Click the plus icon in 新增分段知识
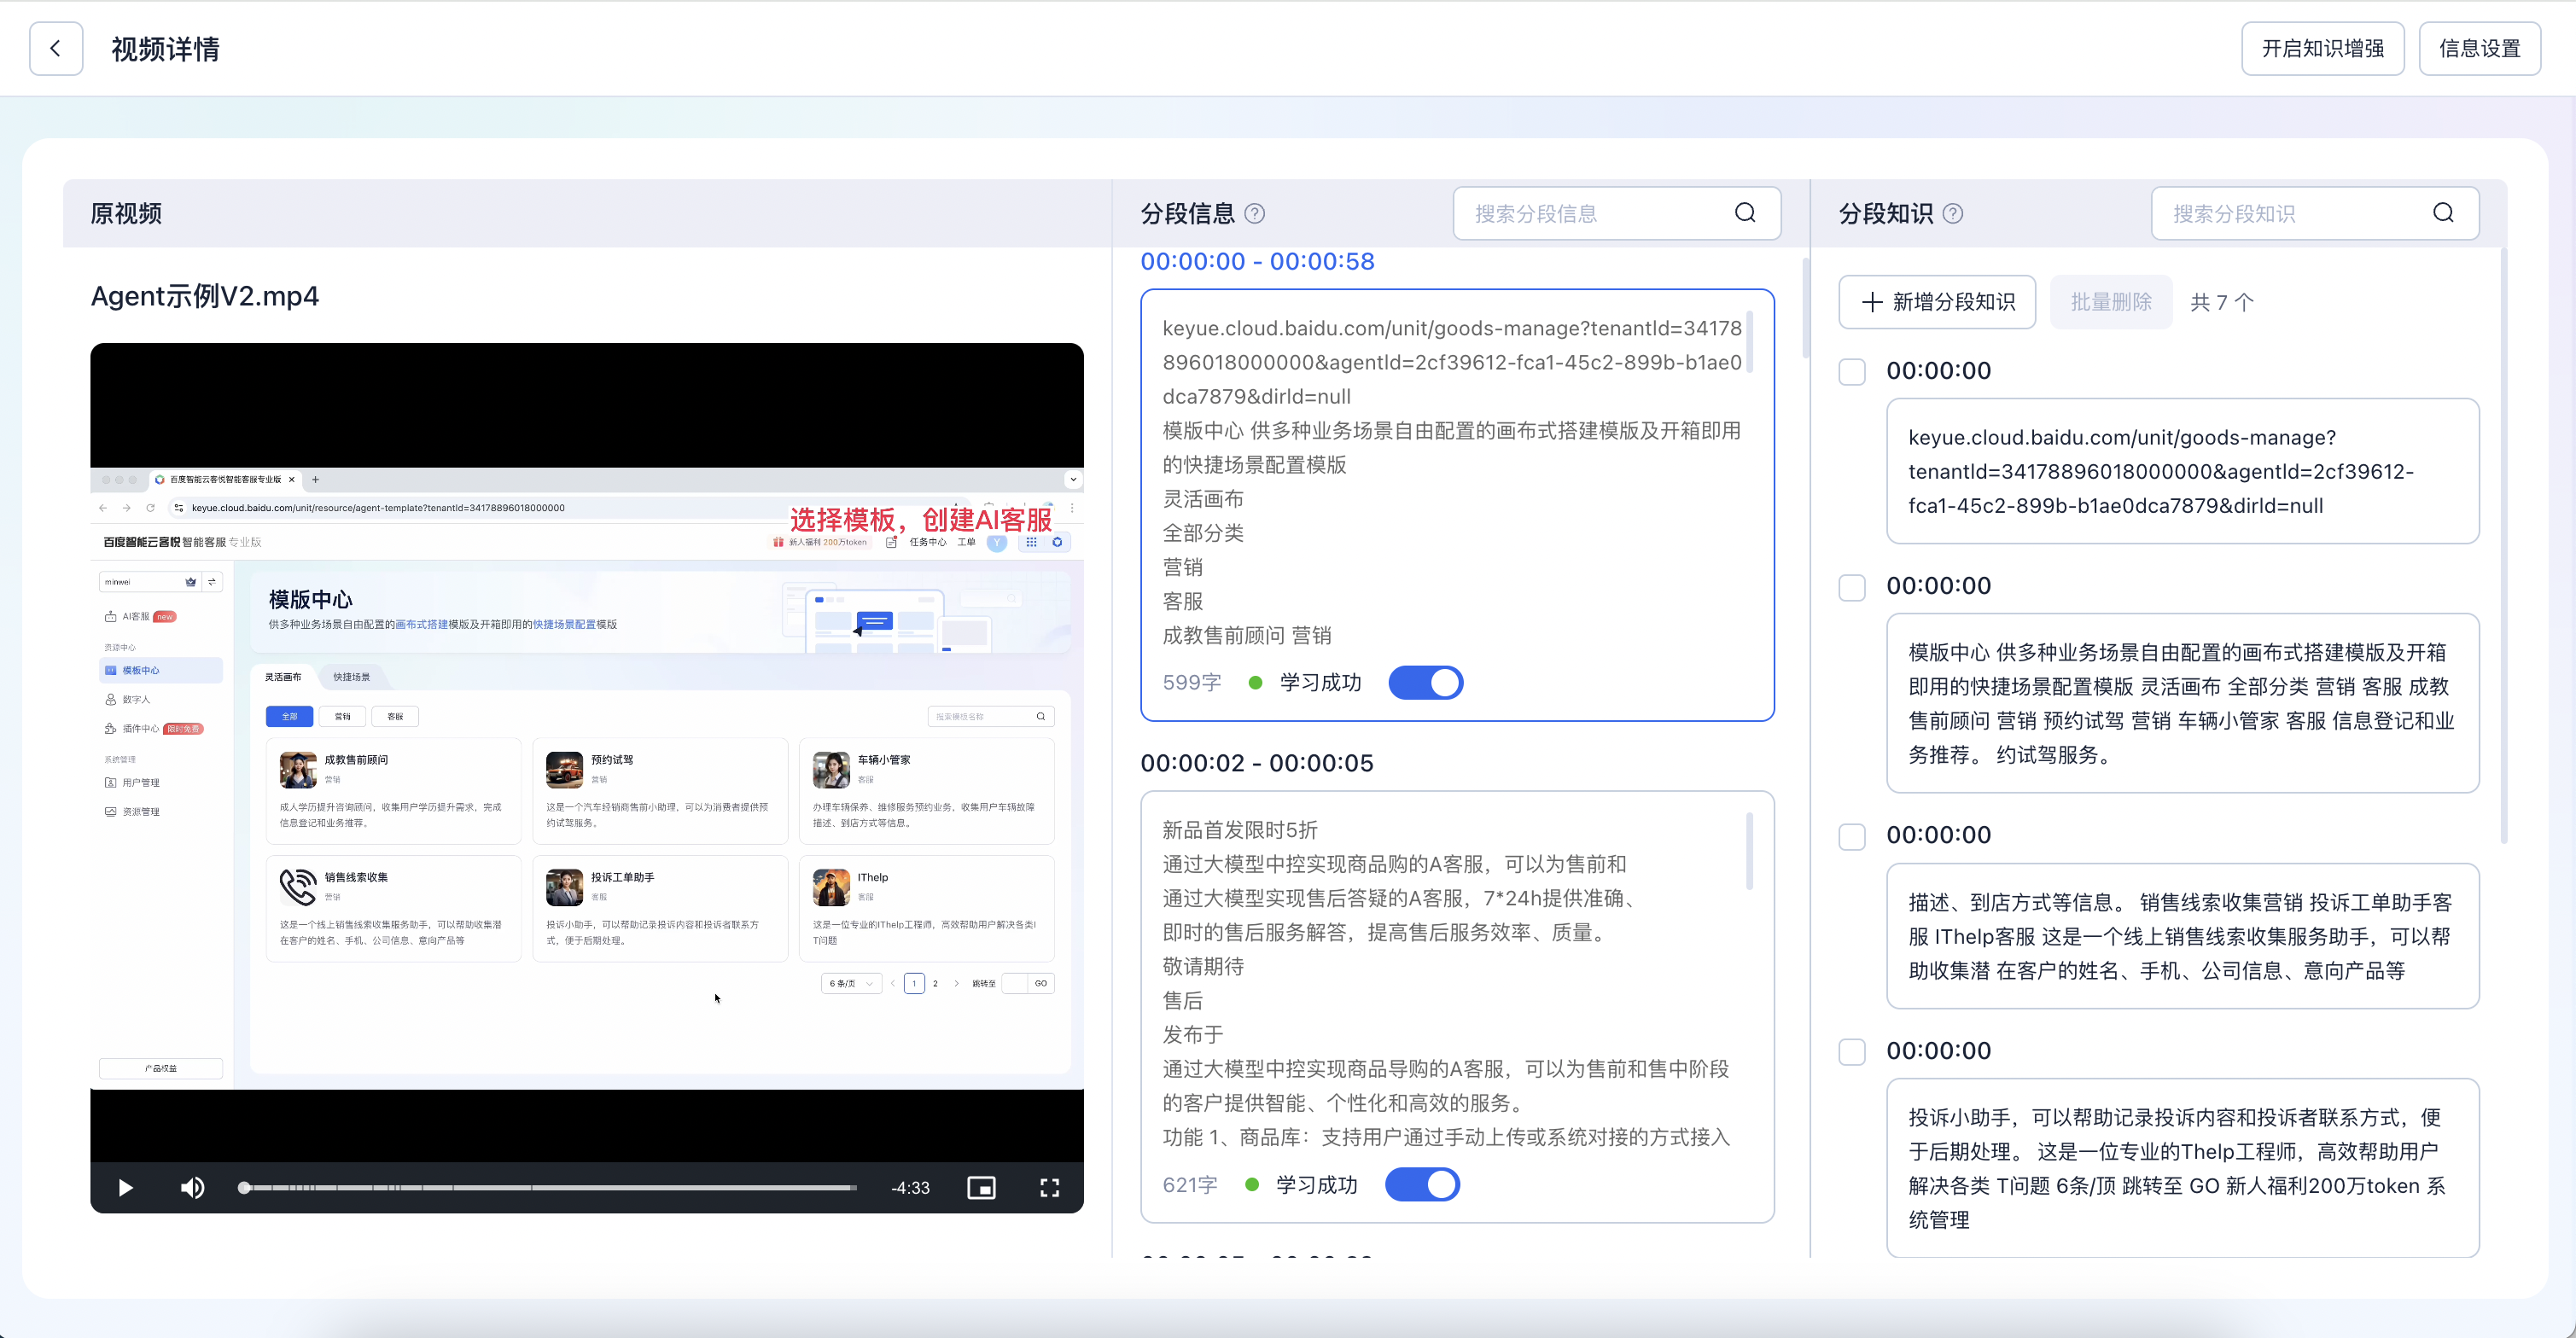The image size is (2576, 1338). (x=1872, y=302)
